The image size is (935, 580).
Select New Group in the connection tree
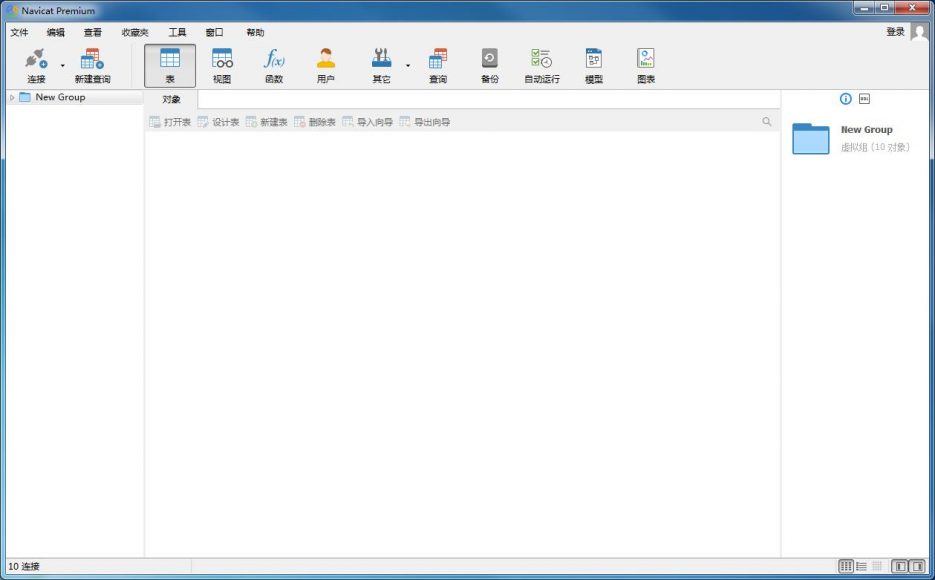(x=60, y=97)
